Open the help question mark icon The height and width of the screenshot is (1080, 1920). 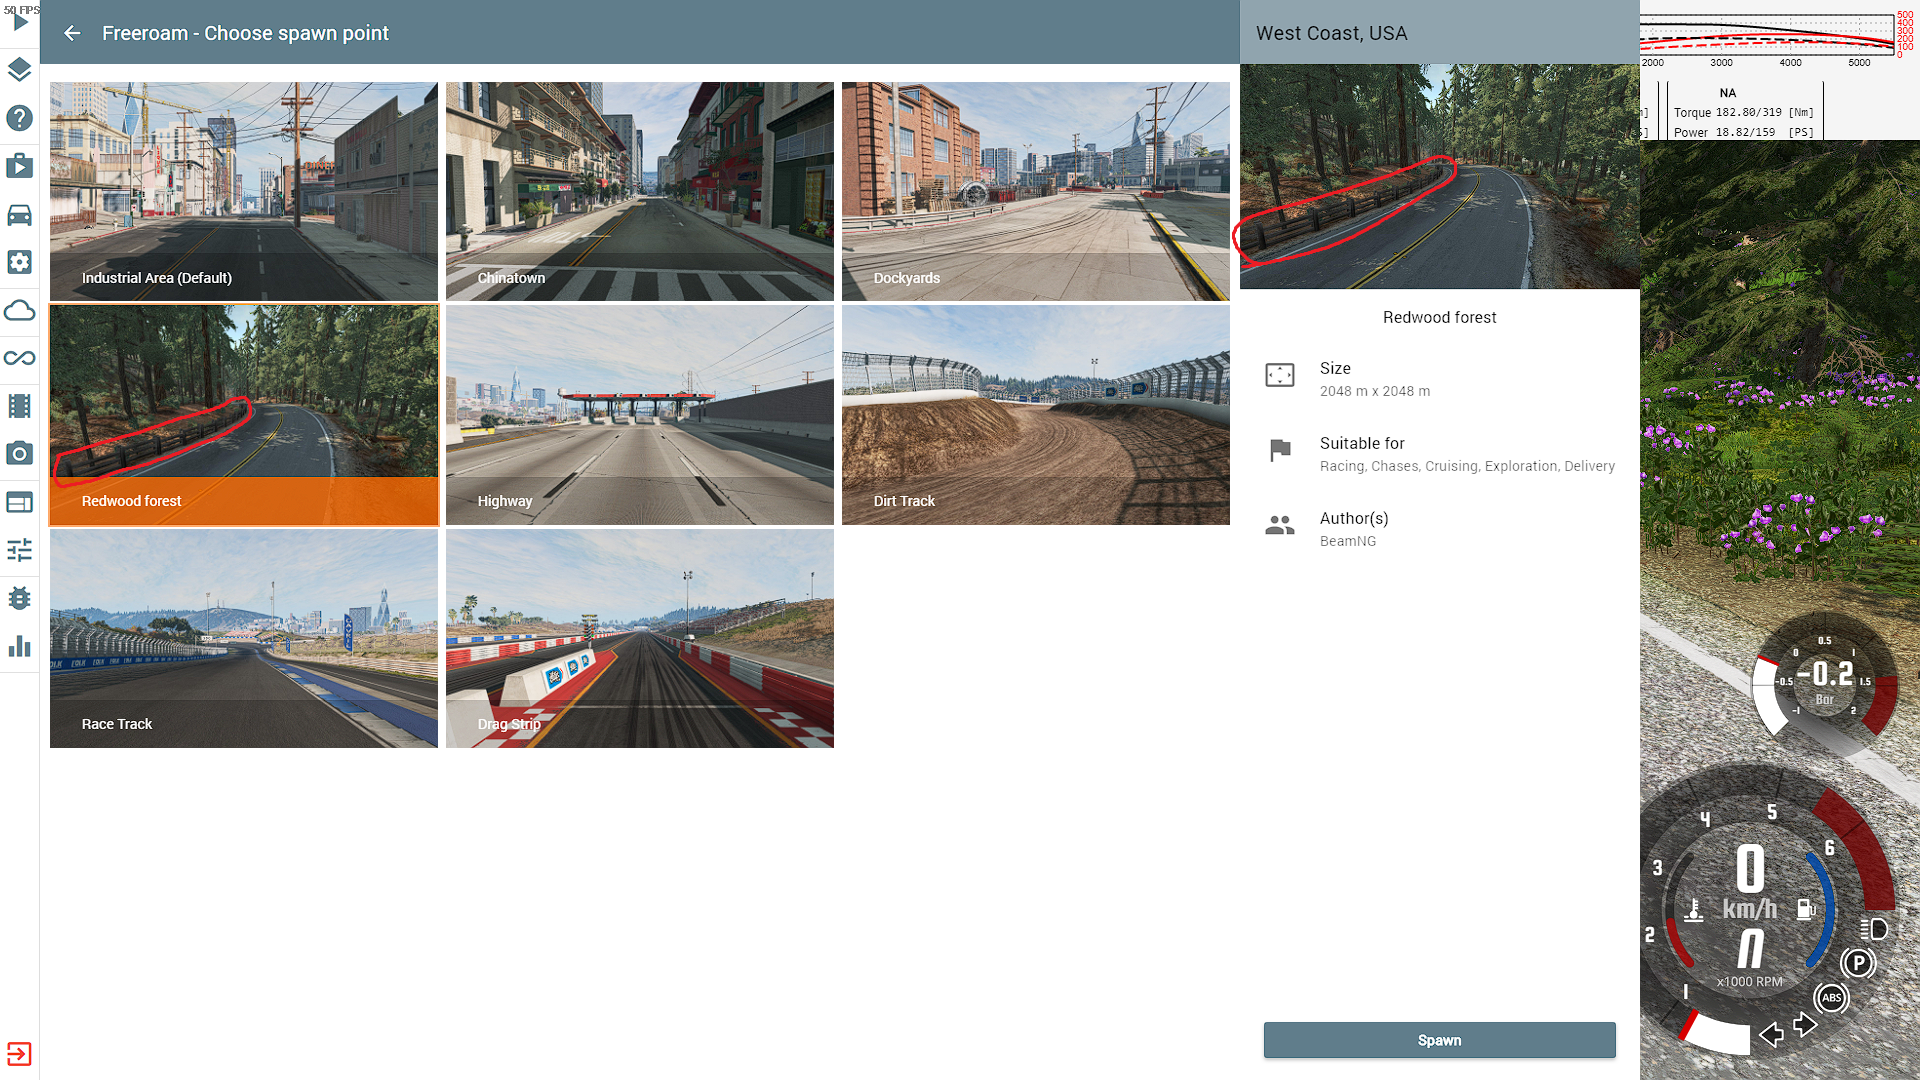[x=20, y=118]
